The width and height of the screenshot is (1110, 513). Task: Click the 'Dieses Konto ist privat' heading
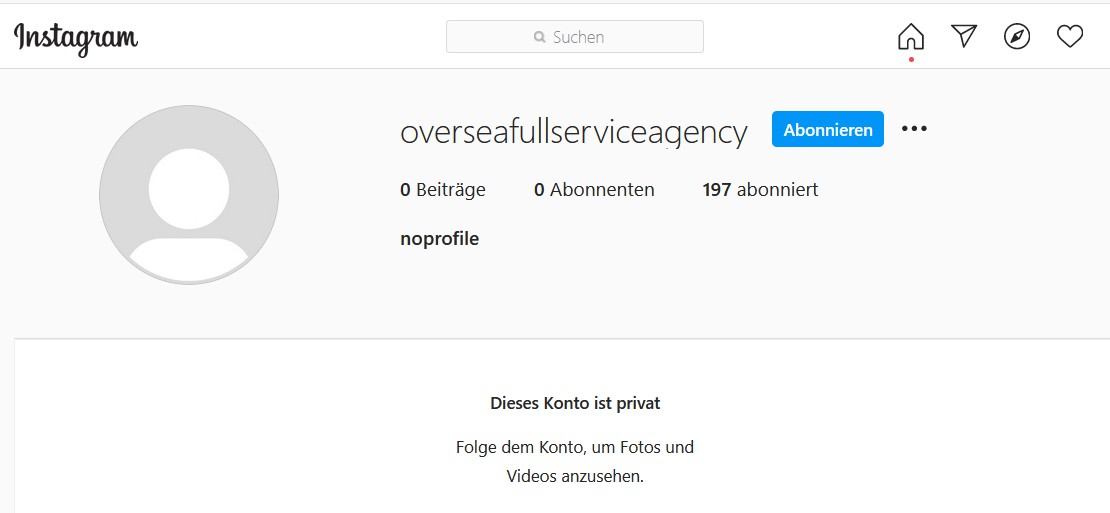pyautogui.click(x=575, y=403)
